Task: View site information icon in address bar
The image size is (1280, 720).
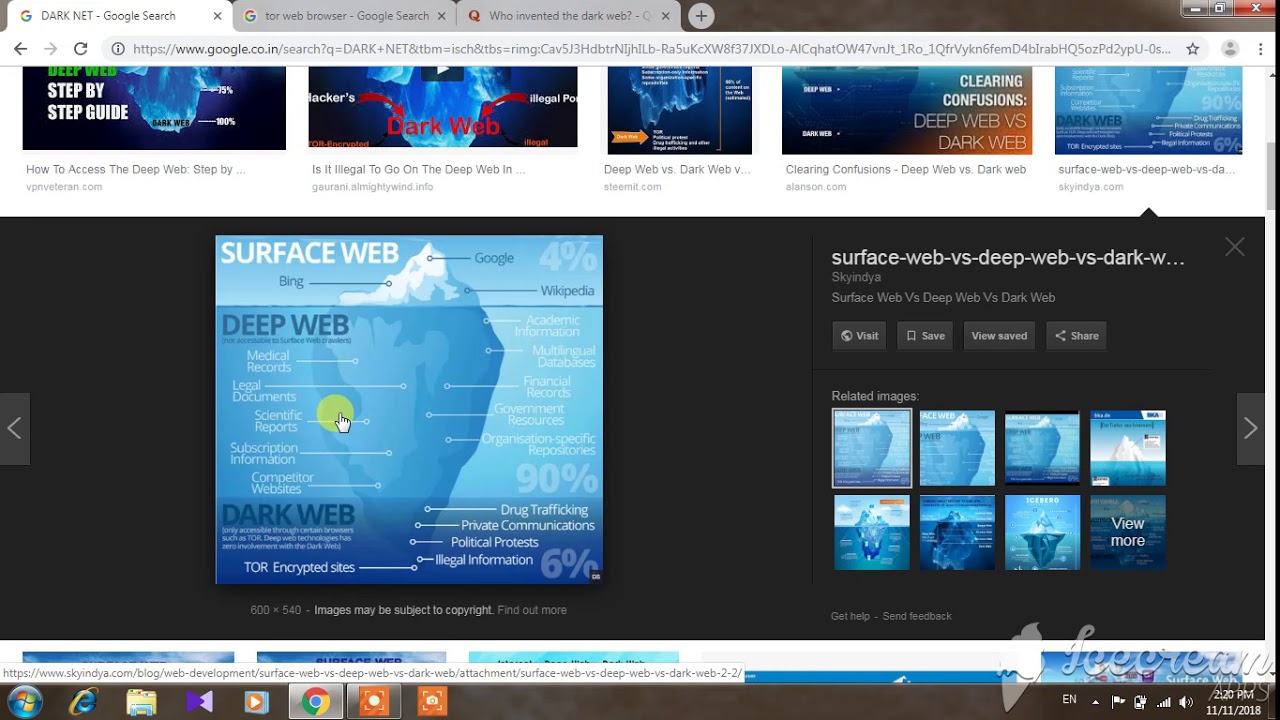Action: tap(118, 48)
